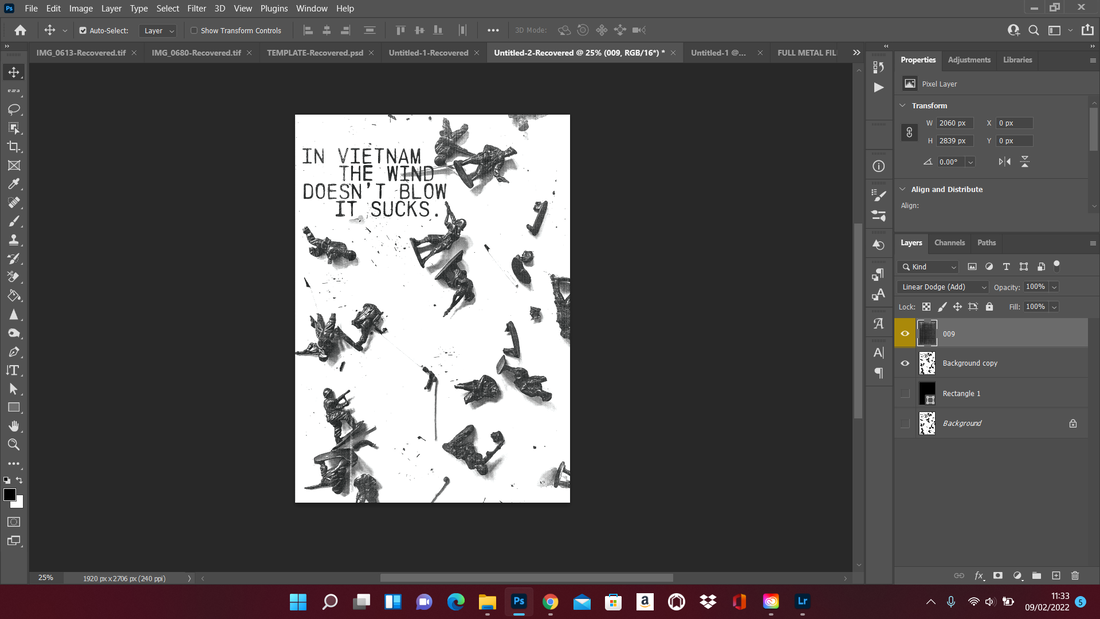Open the Plugins menu
Viewport: 1100px width, 619px height.
[274, 8]
